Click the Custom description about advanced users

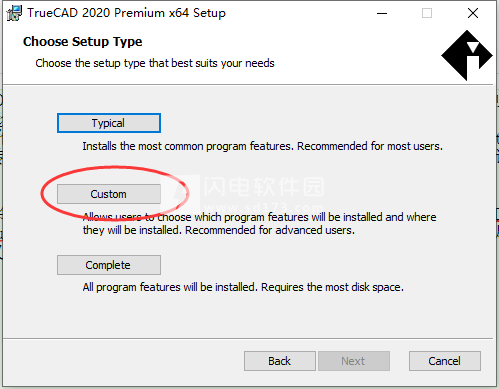(x=260, y=224)
